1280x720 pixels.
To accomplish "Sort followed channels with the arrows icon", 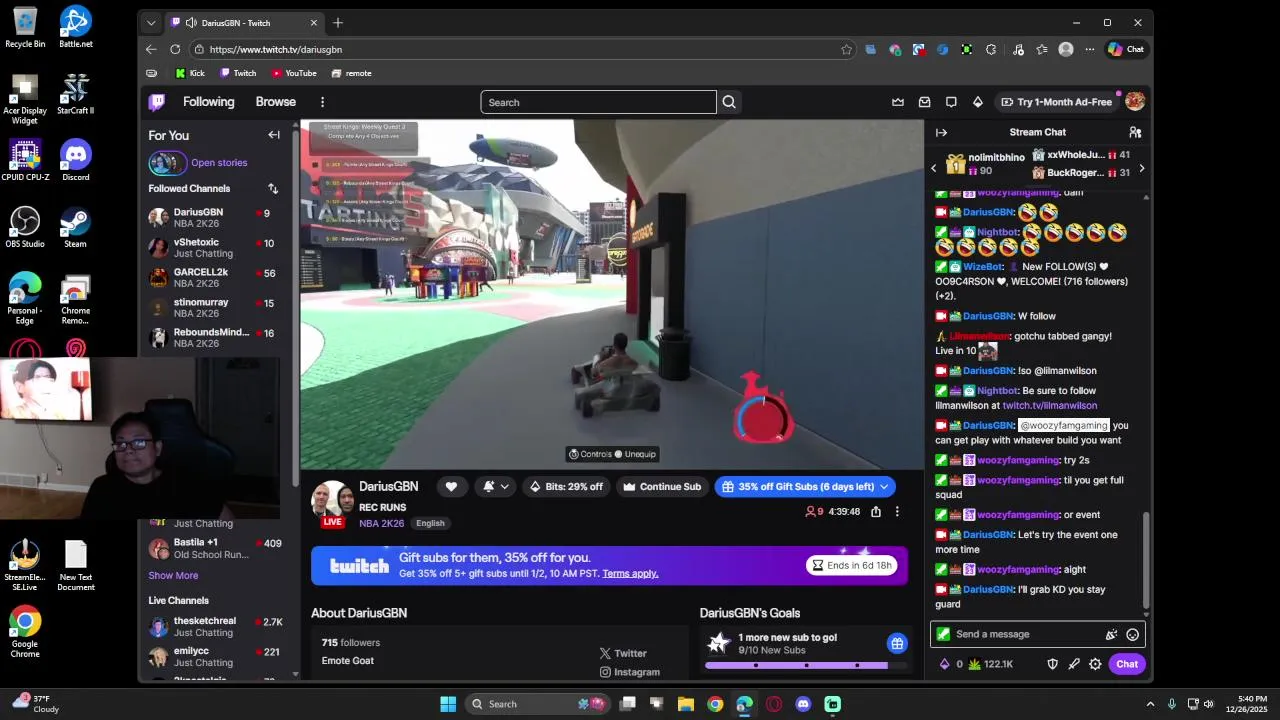I will [273, 188].
